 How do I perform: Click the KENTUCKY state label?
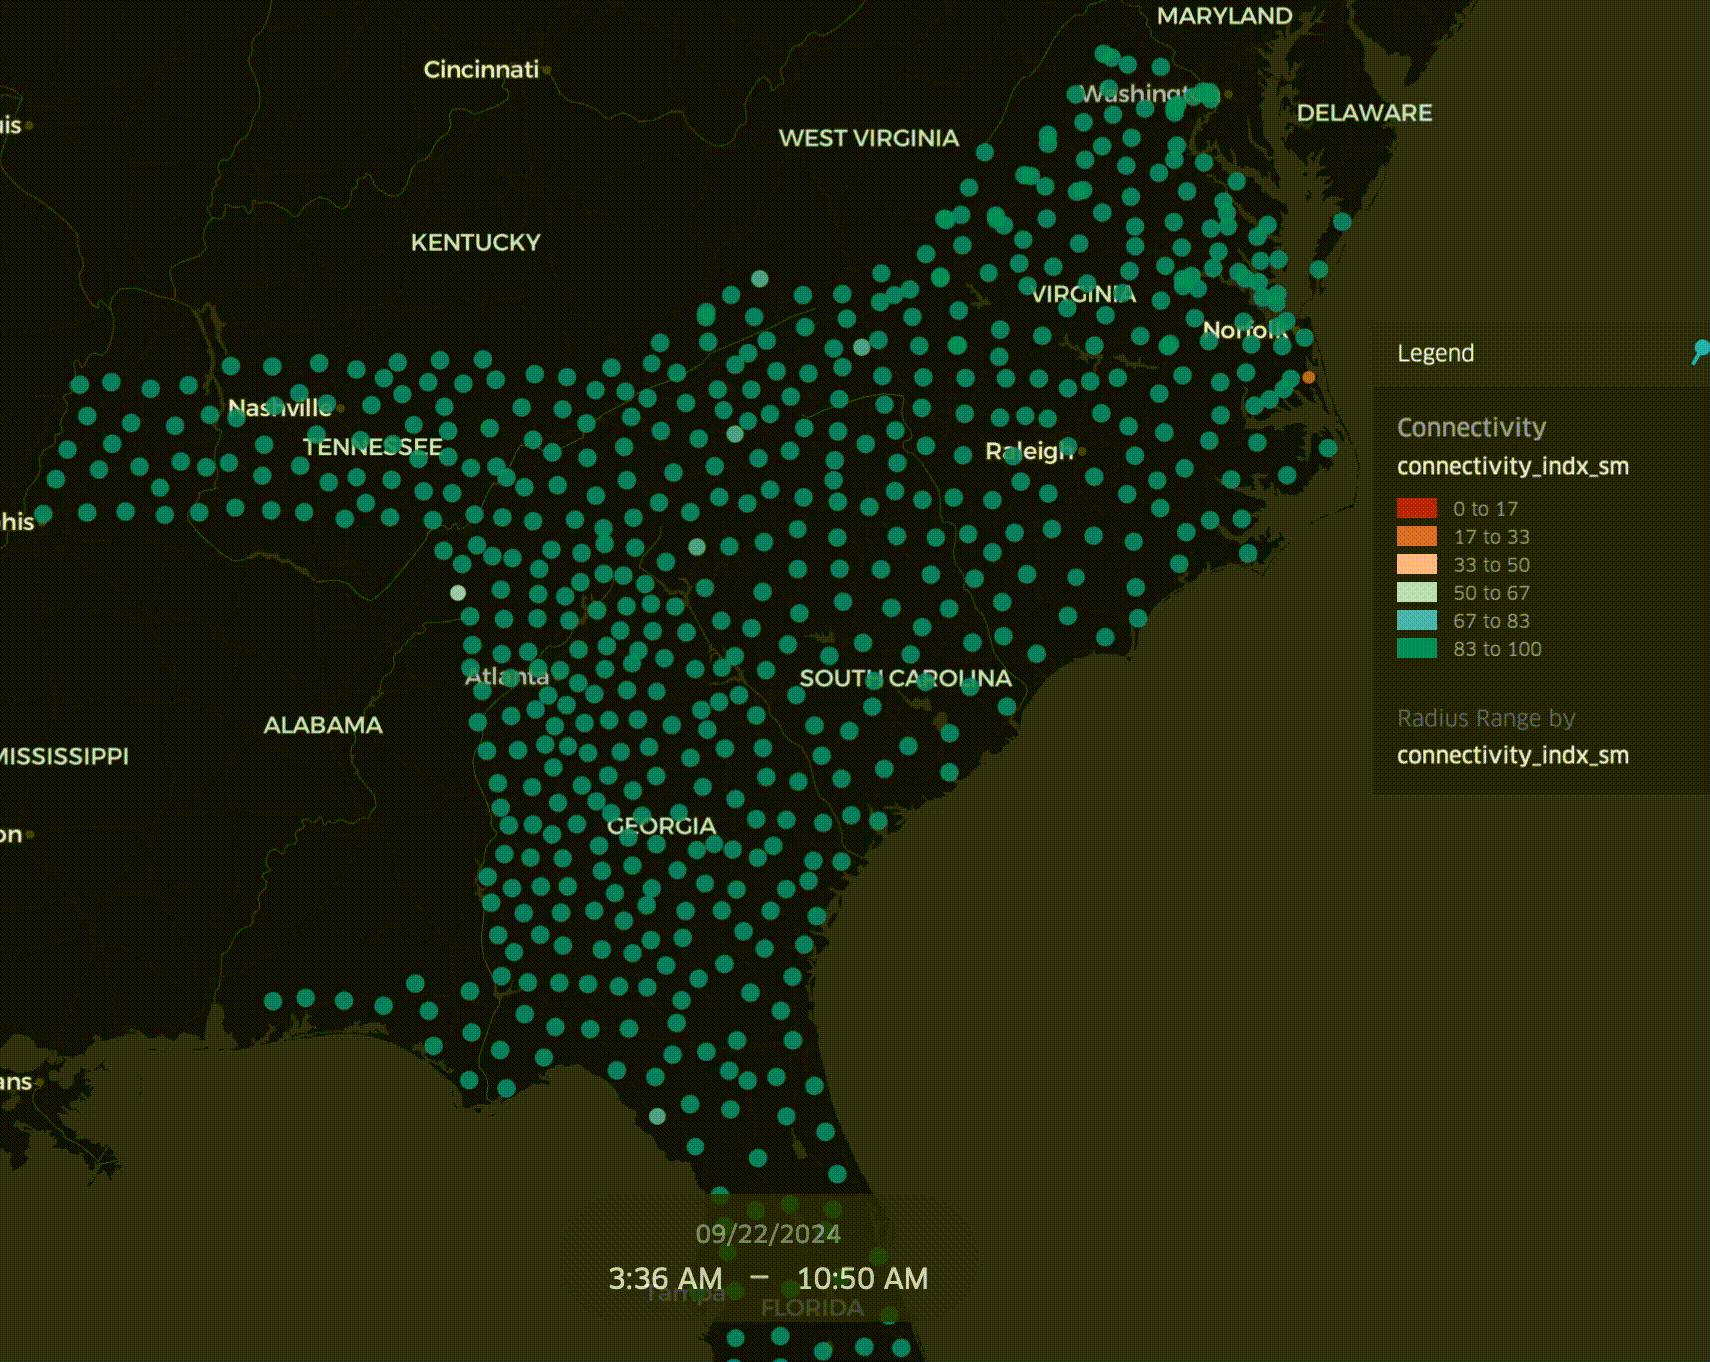[475, 243]
